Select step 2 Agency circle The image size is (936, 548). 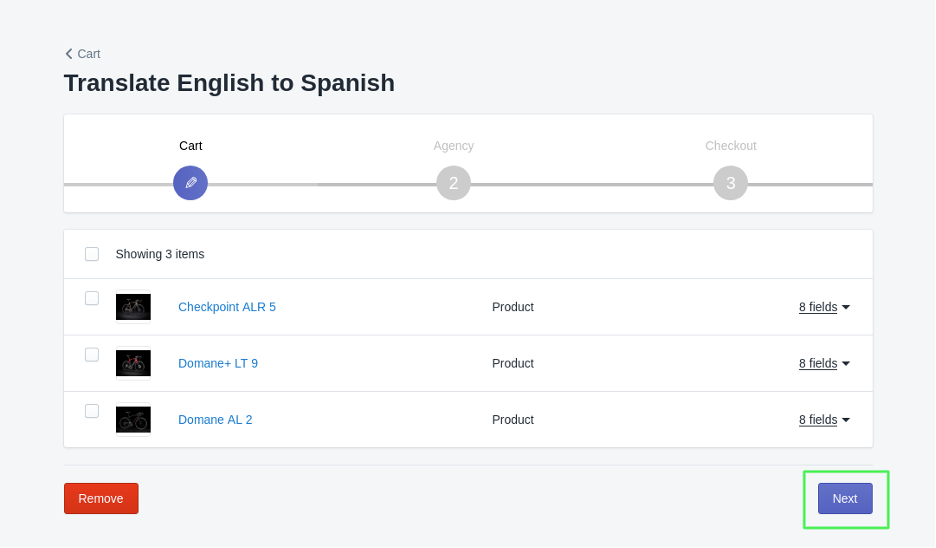(x=454, y=183)
